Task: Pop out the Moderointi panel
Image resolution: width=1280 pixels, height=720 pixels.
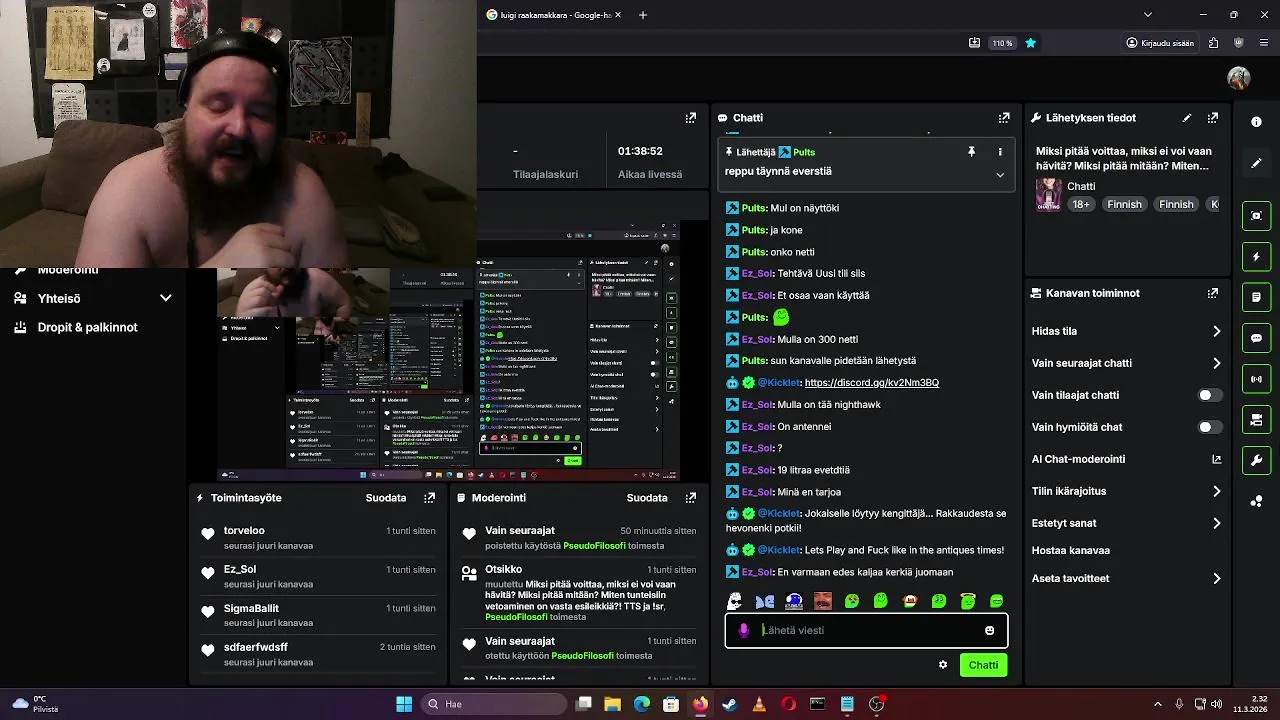Action: pos(690,498)
